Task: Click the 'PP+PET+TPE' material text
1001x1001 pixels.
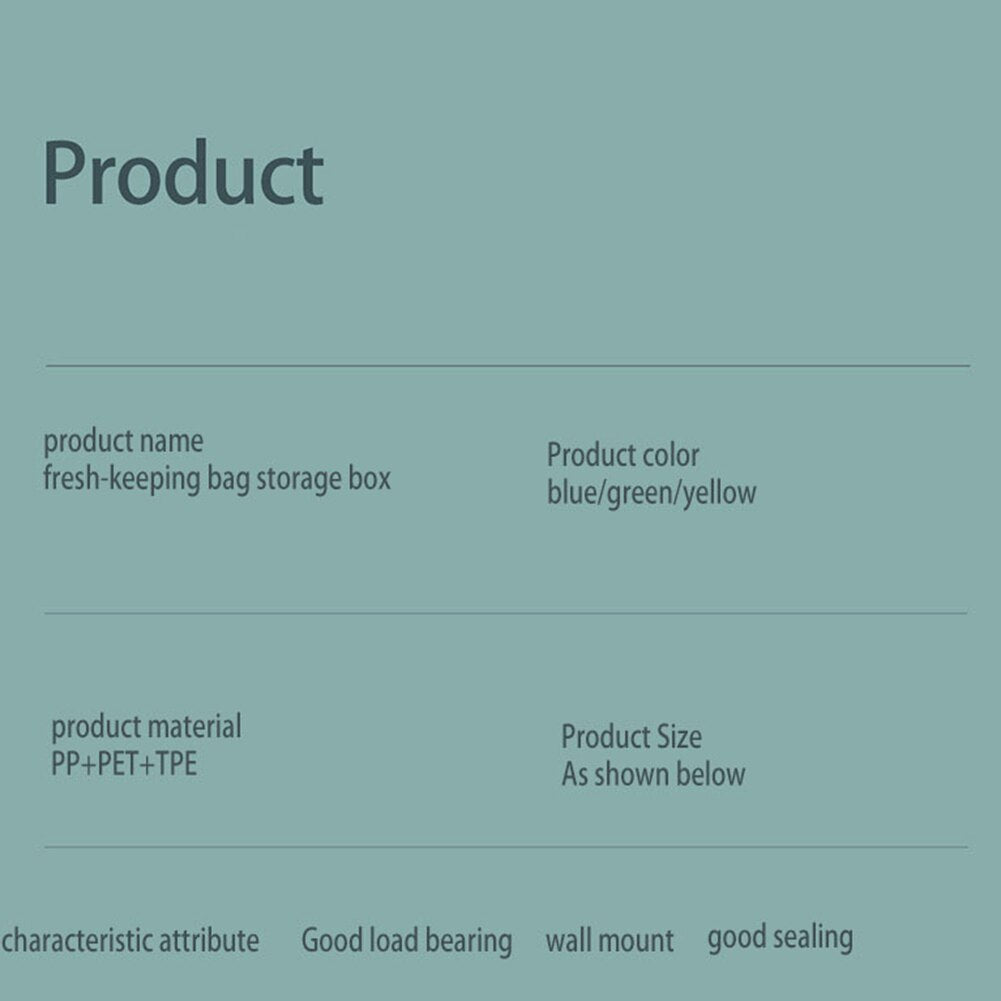Action: point(124,764)
